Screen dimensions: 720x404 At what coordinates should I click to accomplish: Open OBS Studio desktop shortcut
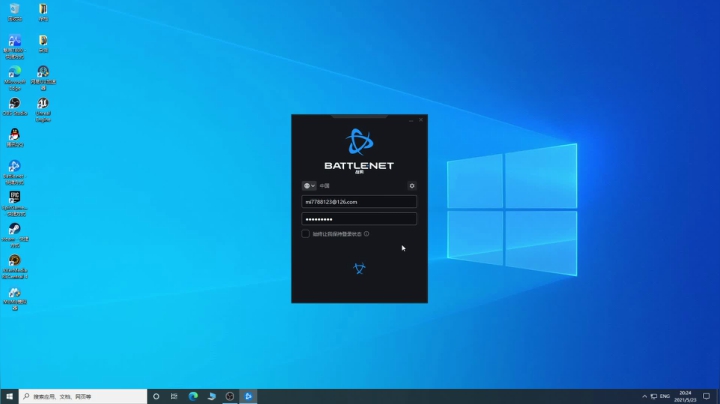tap(15, 107)
